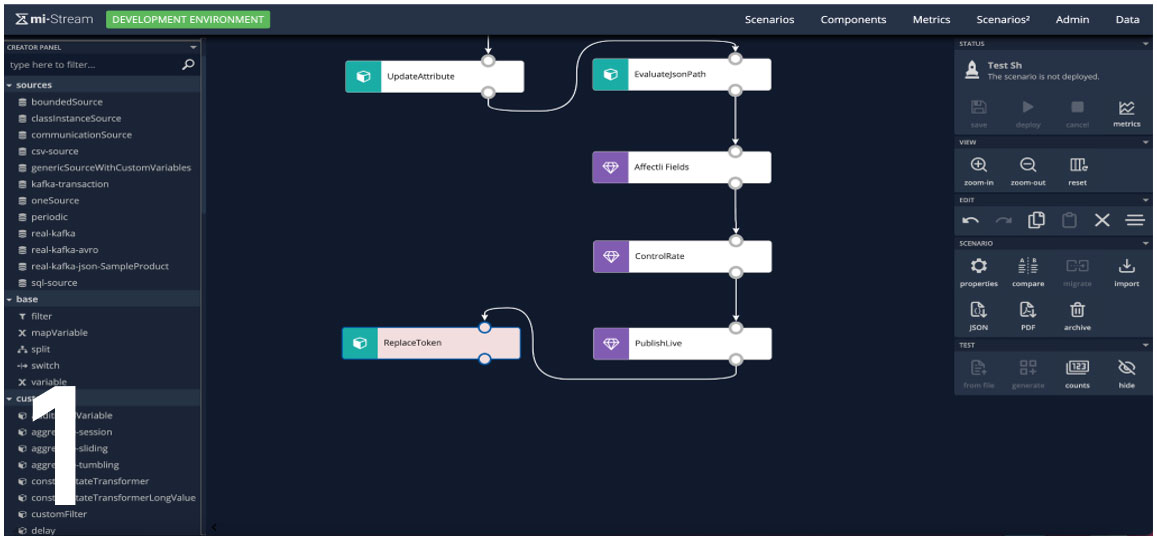This screenshot has width=1157, height=540.
Task: Click the zoom-in magnifier icon
Action: pos(979,166)
